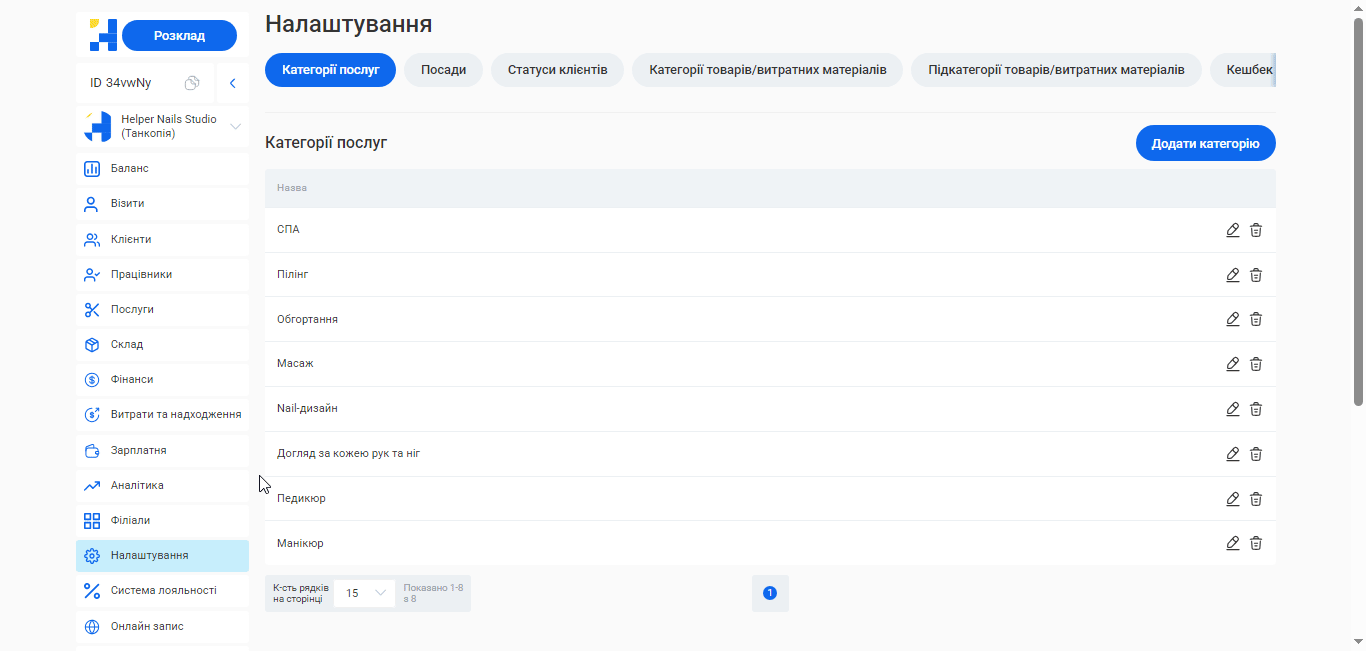Click the Додати категорію button
This screenshot has height=651, width=1366.
(x=1205, y=143)
